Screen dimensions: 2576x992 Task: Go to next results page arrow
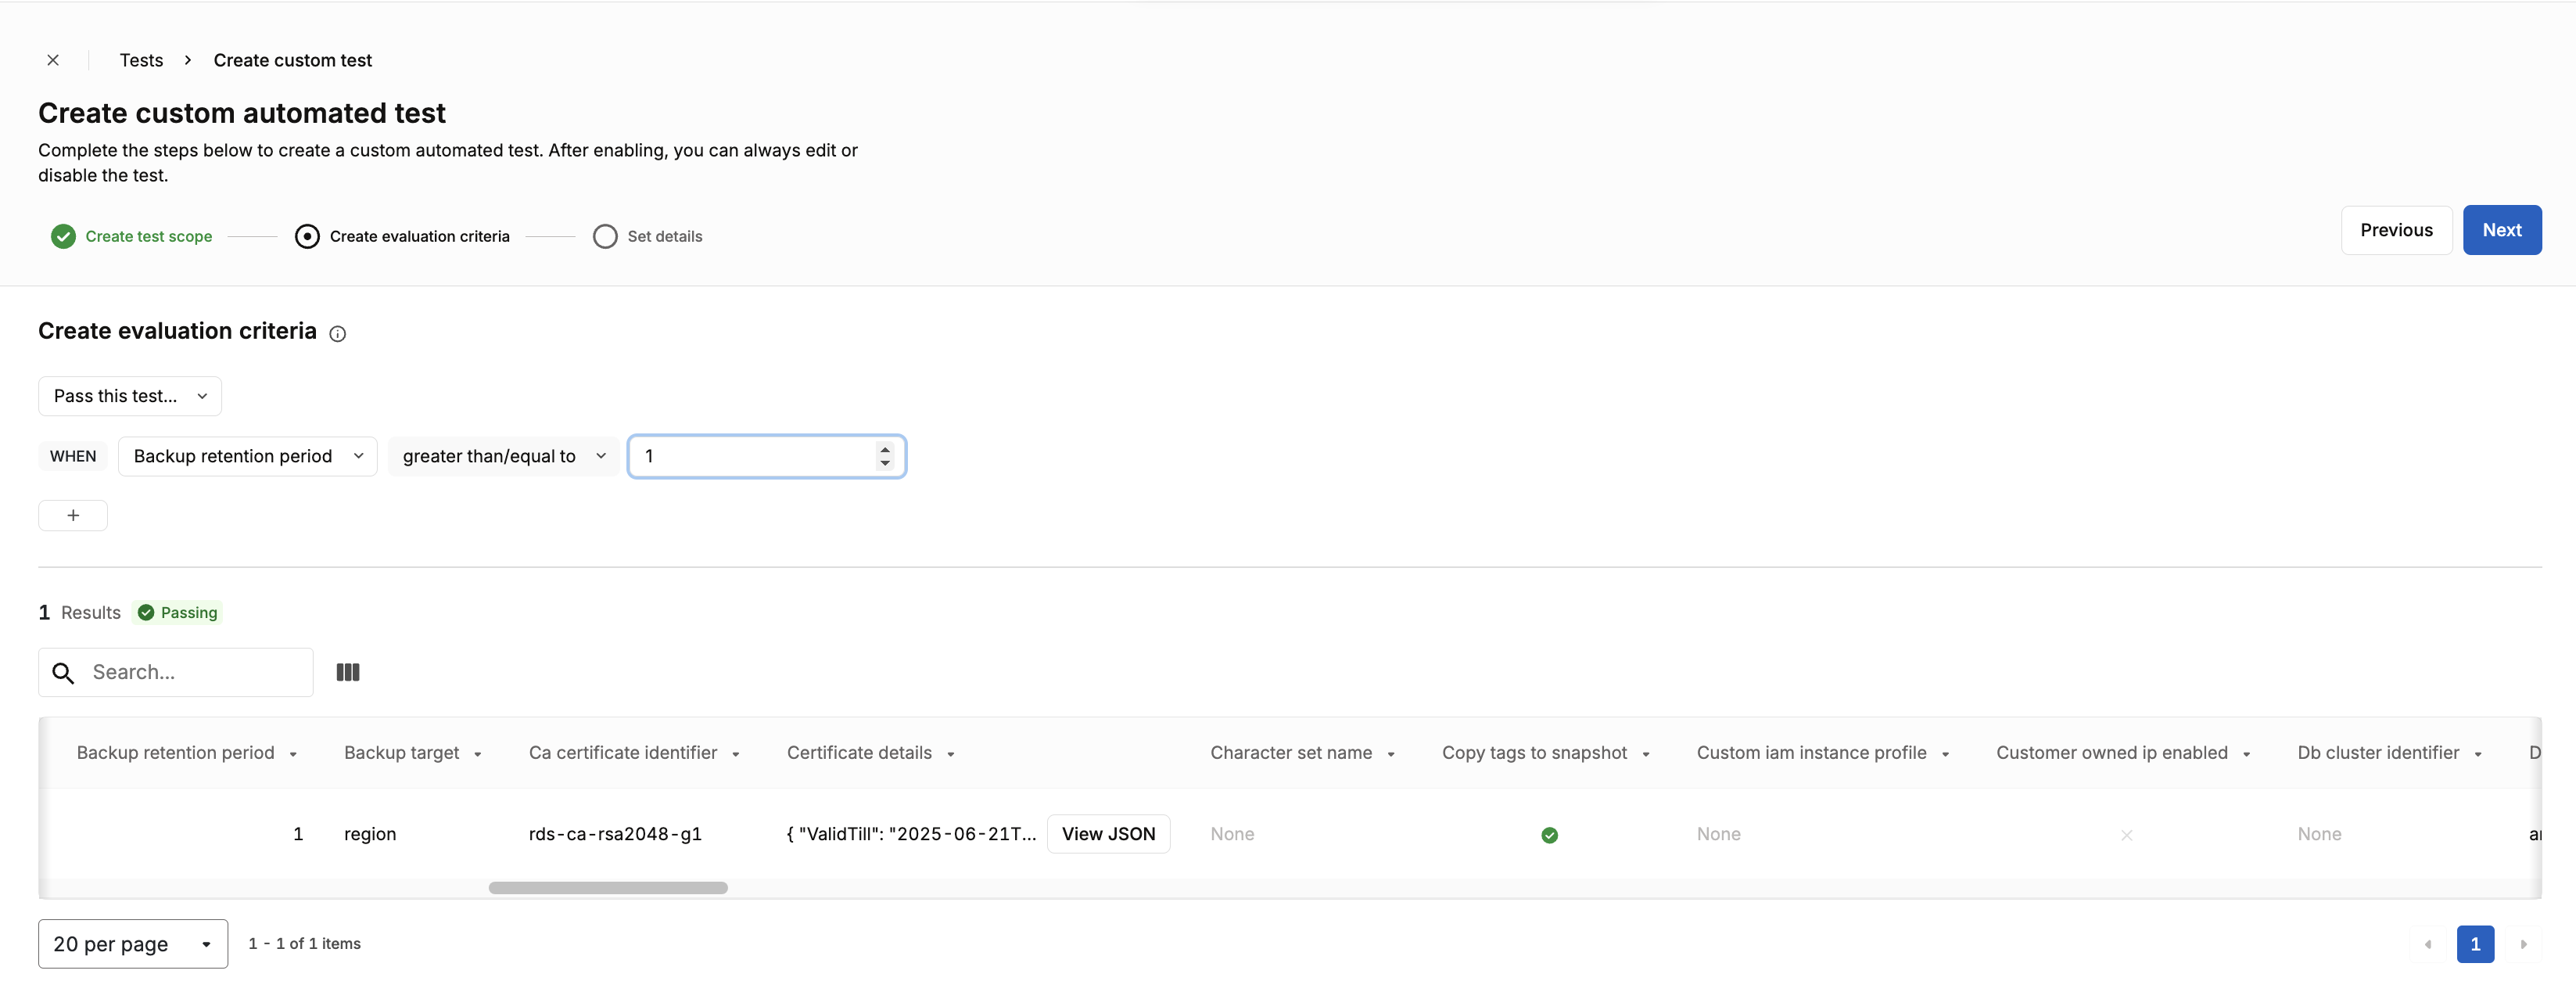[2523, 944]
